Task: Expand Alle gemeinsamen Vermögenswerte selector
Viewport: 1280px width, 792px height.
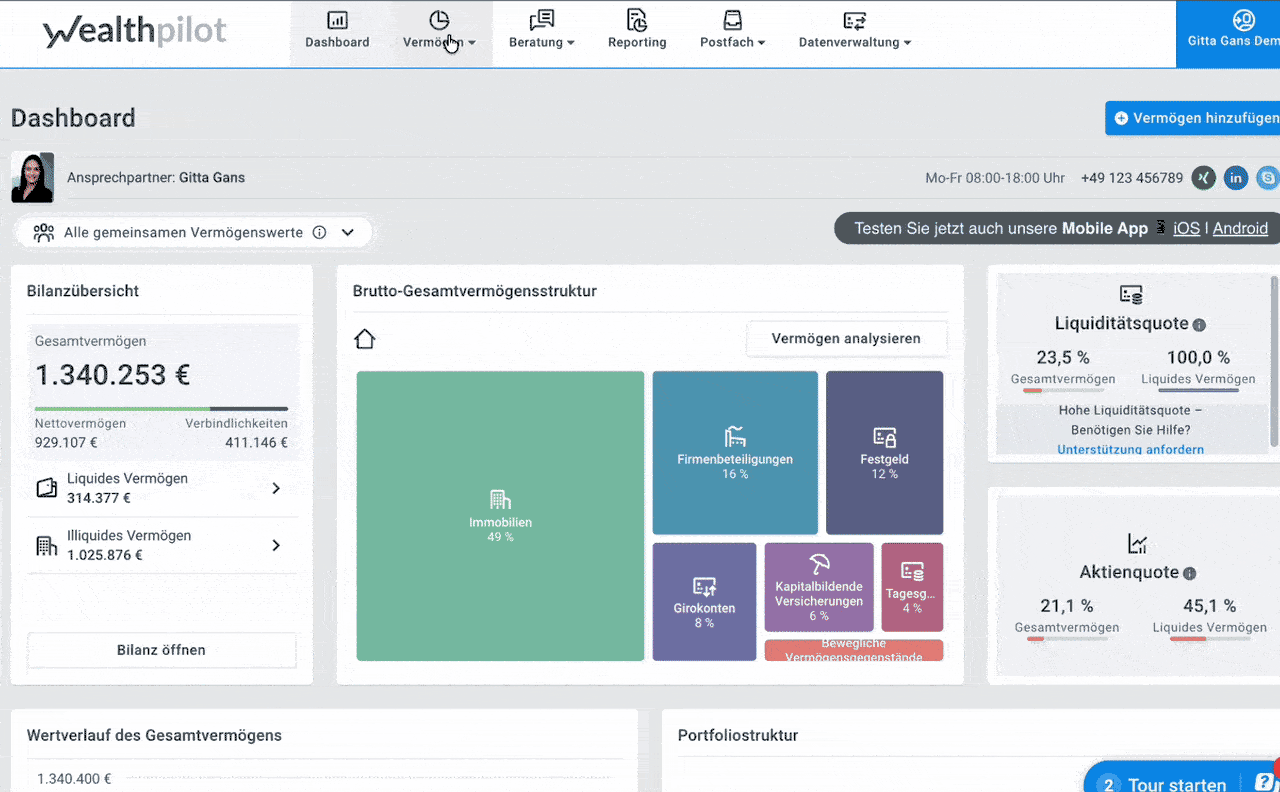Action: [348, 232]
